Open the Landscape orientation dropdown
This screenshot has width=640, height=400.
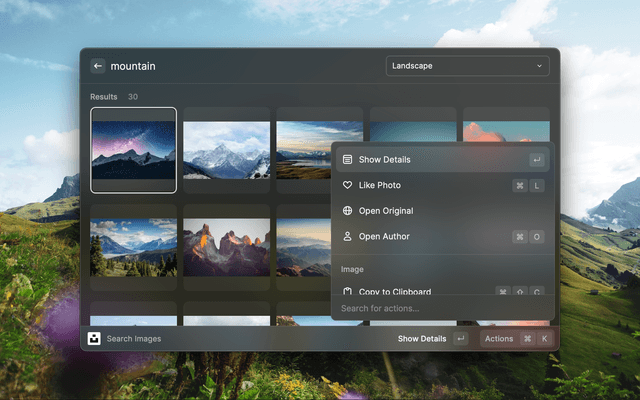(467, 66)
